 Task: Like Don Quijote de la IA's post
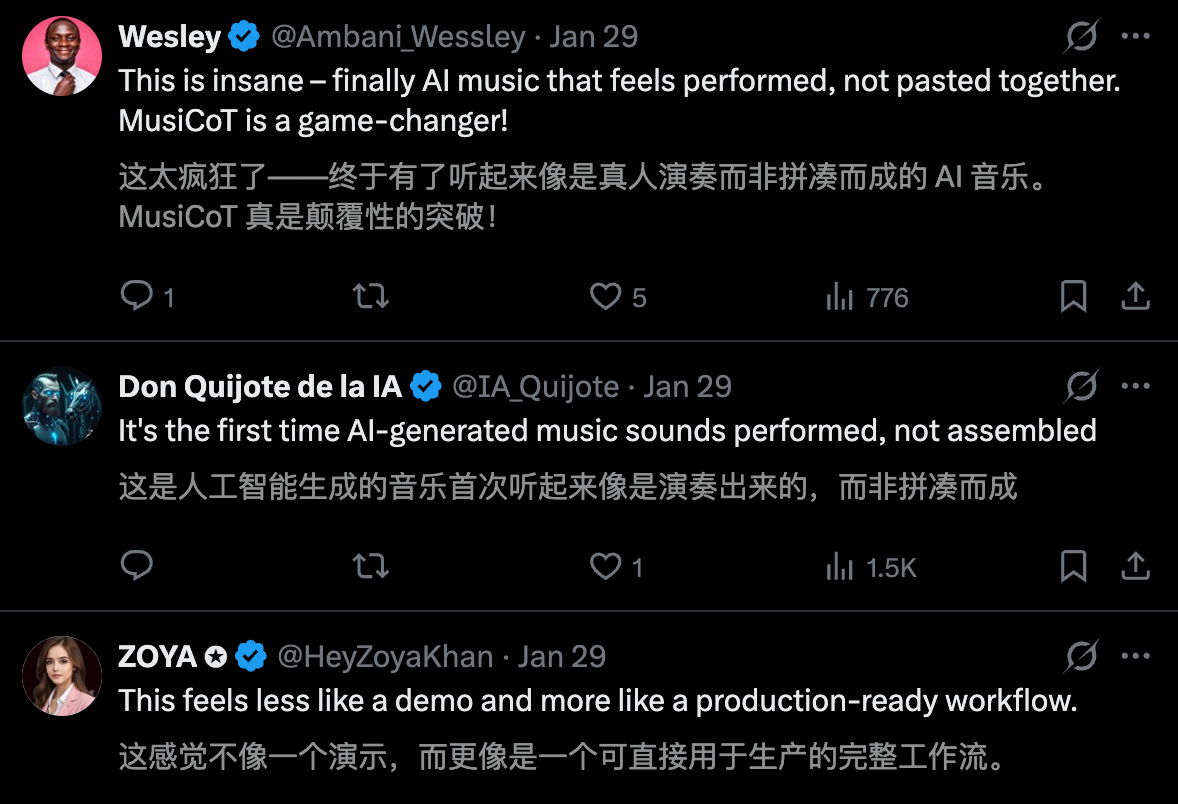605,567
